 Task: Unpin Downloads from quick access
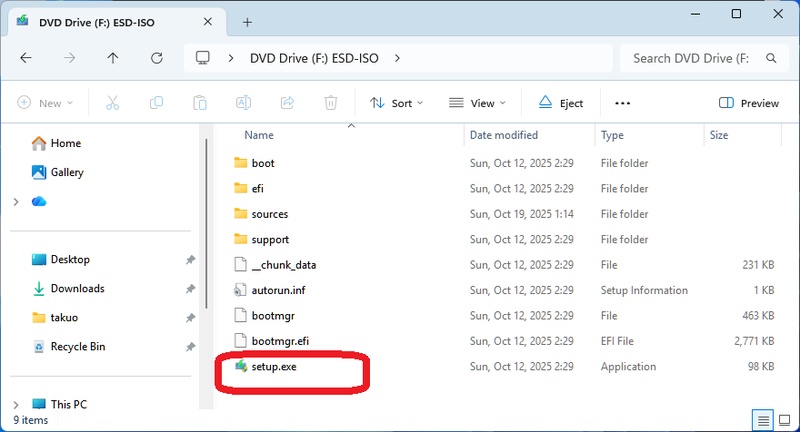pyautogui.click(x=190, y=289)
